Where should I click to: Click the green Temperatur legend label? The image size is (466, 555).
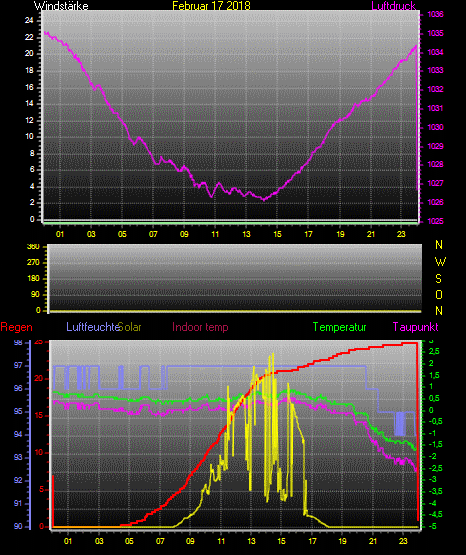point(340,327)
